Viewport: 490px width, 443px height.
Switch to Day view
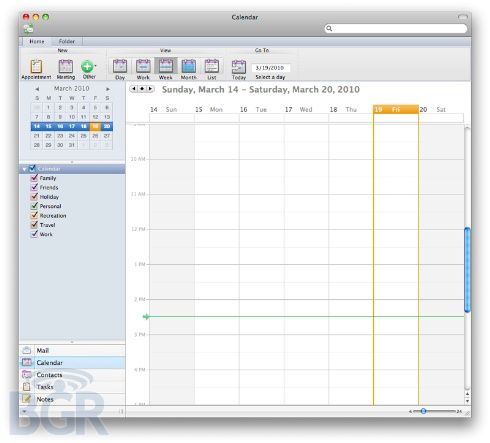[x=120, y=69]
